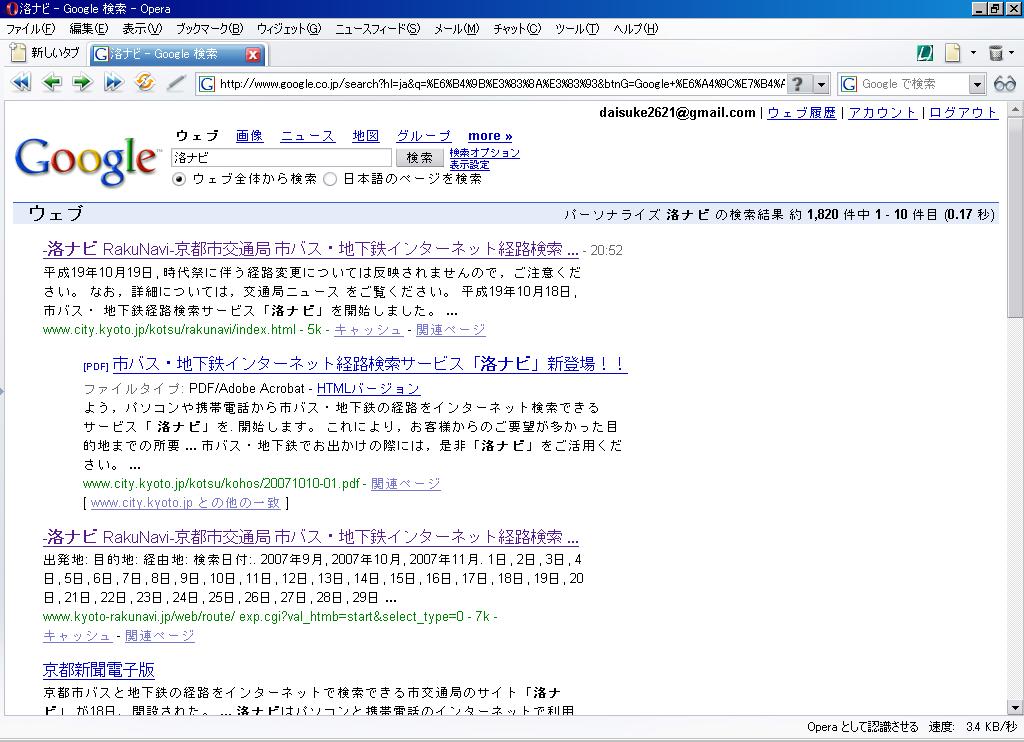1024x742 pixels.
Task: Click the Fast Forward button
Action: [x=114, y=83]
